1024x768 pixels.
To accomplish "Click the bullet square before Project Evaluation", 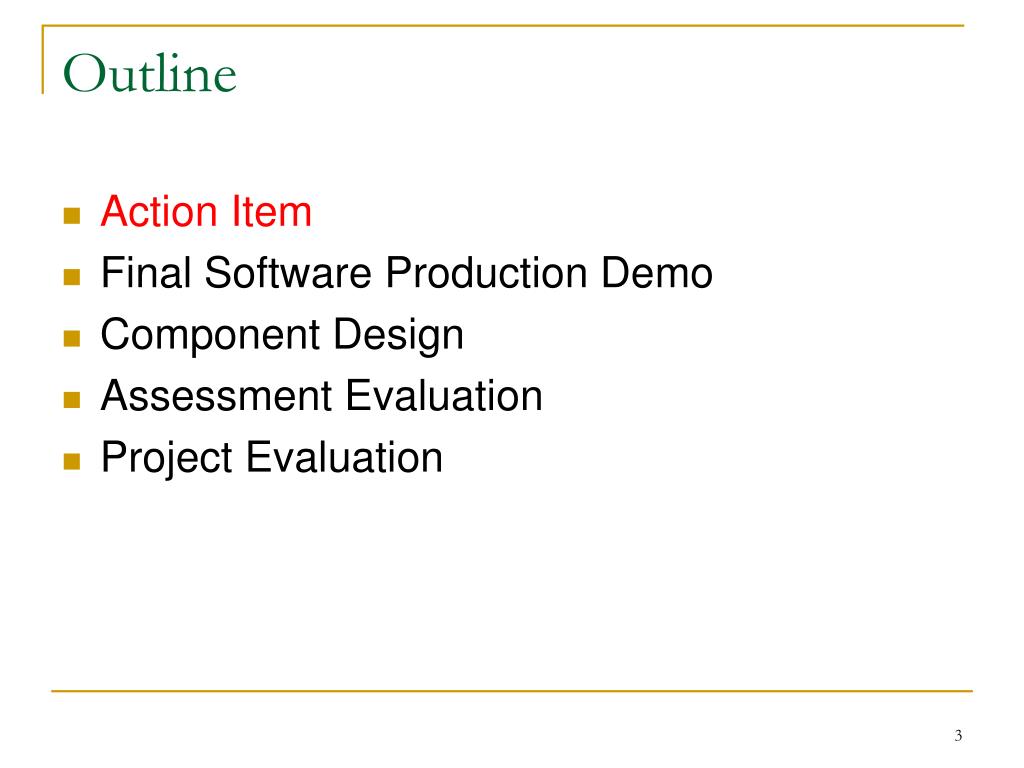I will [72, 462].
